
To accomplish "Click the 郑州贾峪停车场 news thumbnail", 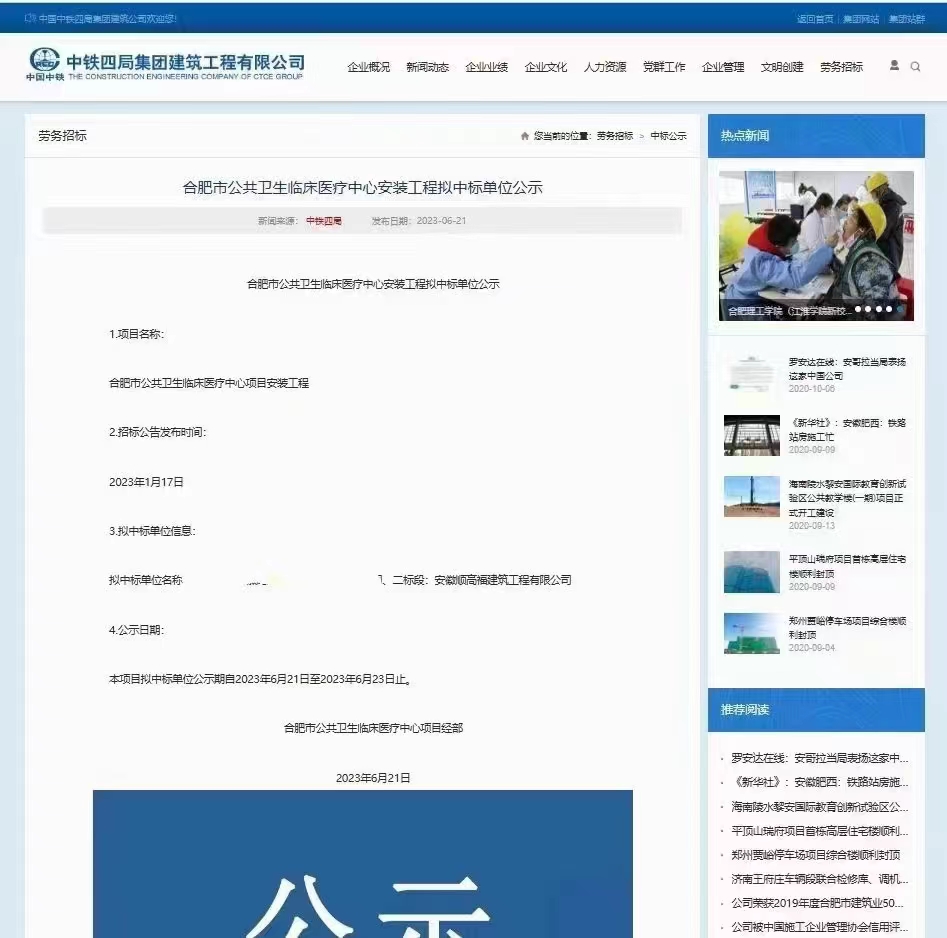I will [x=752, y=633].
